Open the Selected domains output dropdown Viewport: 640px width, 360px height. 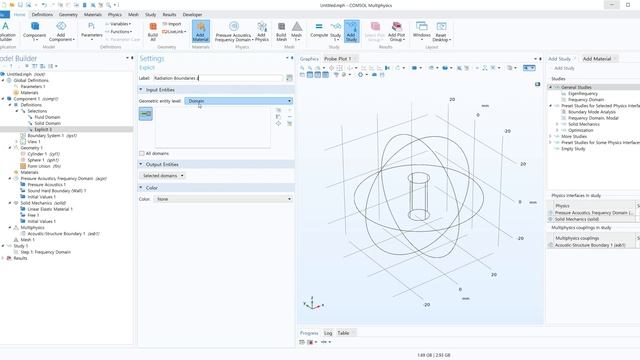[x=162, y=176]
